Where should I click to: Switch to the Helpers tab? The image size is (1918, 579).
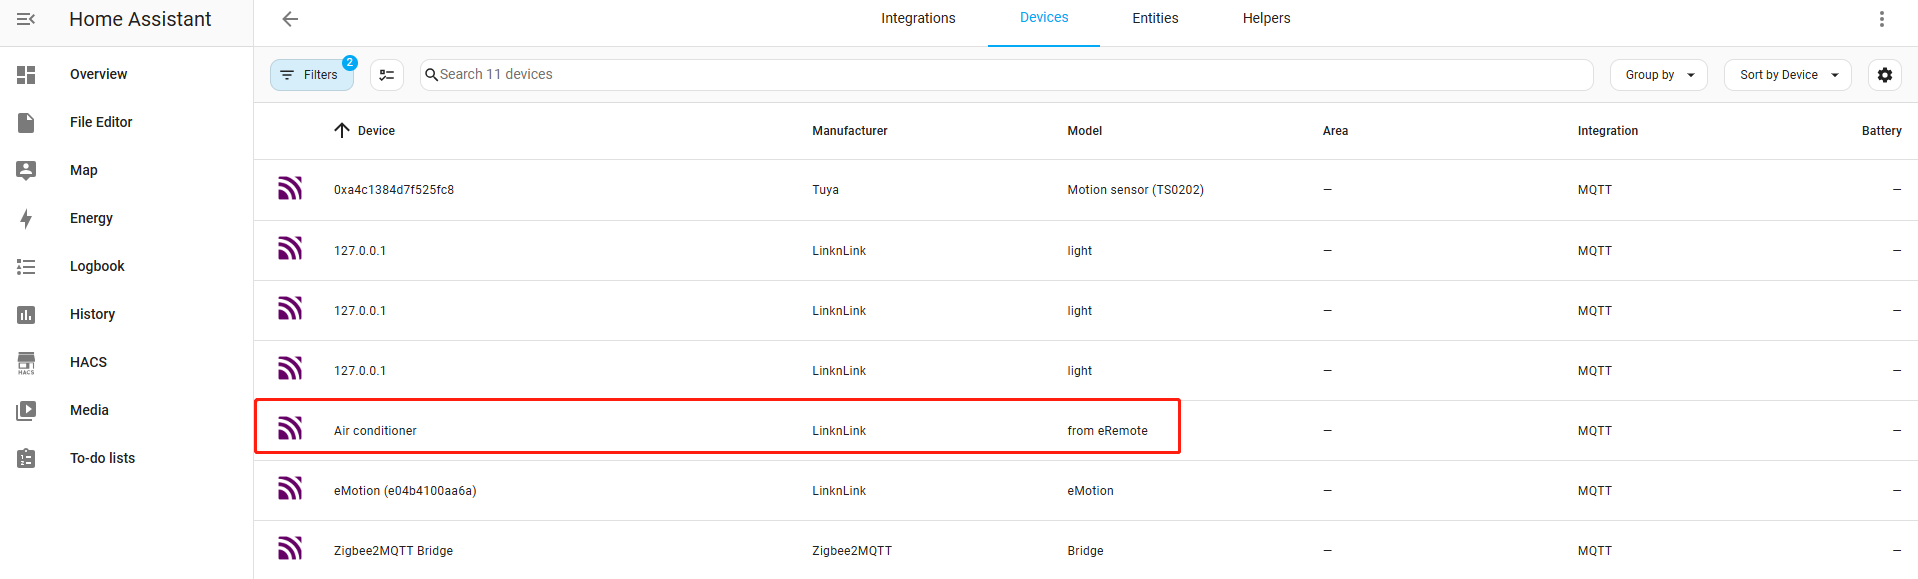click(1266, 19)
